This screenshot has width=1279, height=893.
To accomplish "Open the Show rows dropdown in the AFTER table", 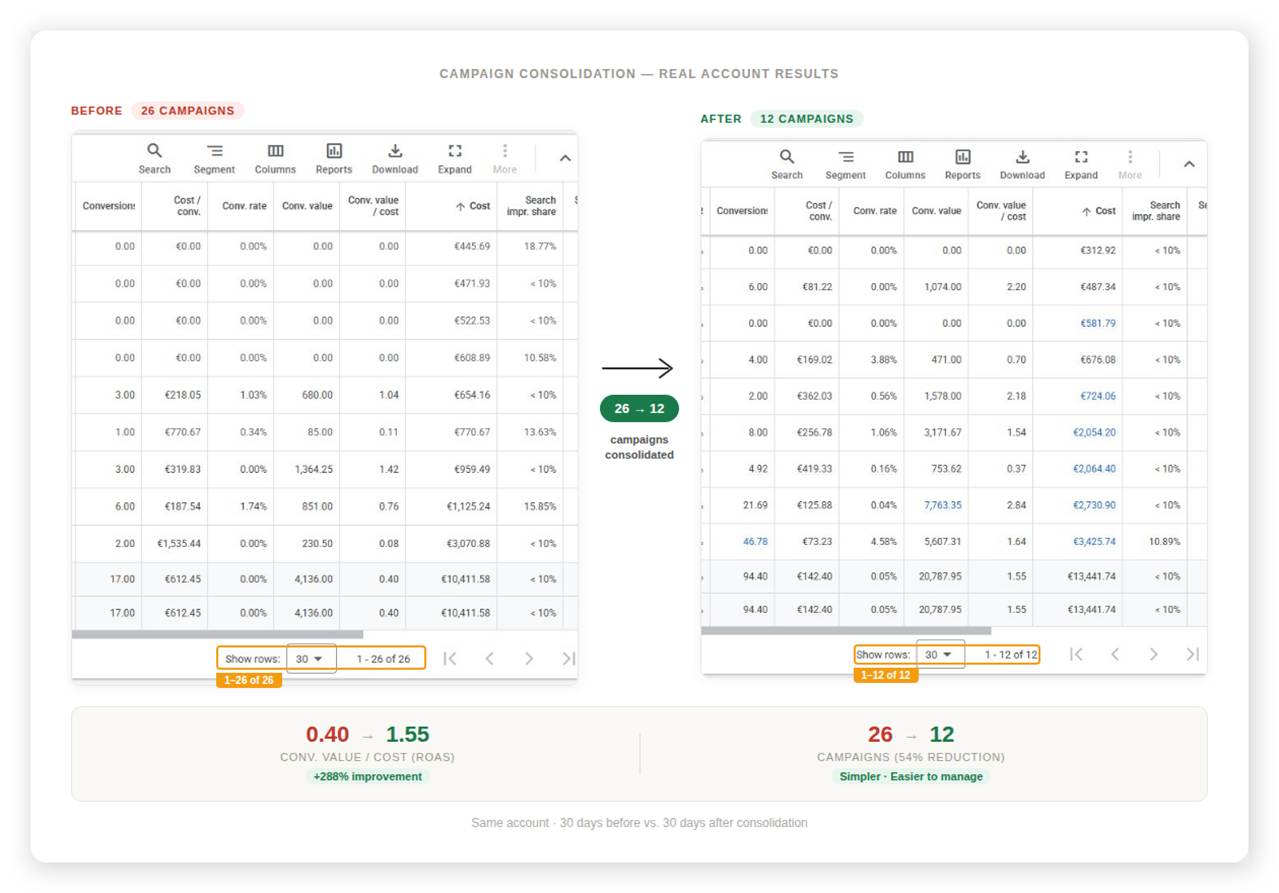I will 938,654.
